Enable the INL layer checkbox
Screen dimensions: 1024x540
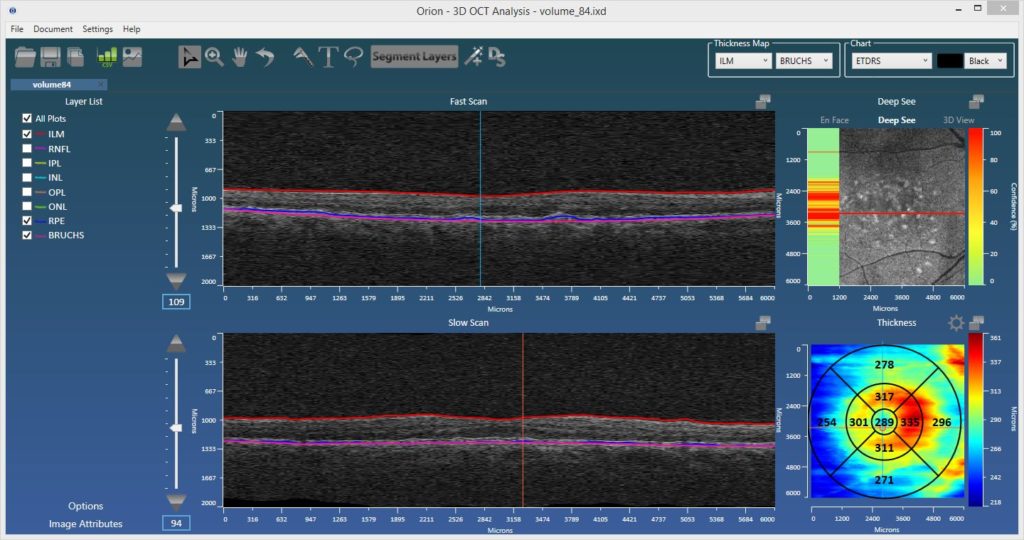27,178
